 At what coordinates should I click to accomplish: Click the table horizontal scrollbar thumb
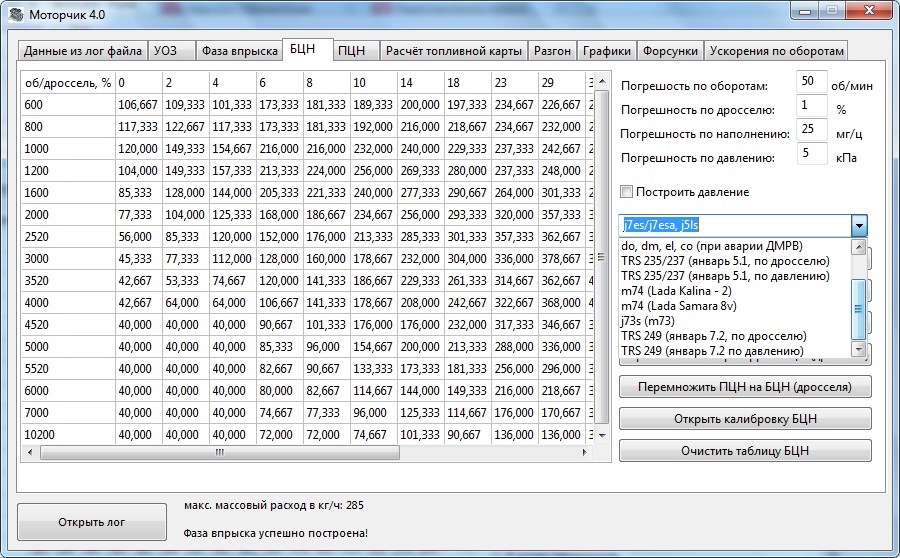click(x=219, y=452)
